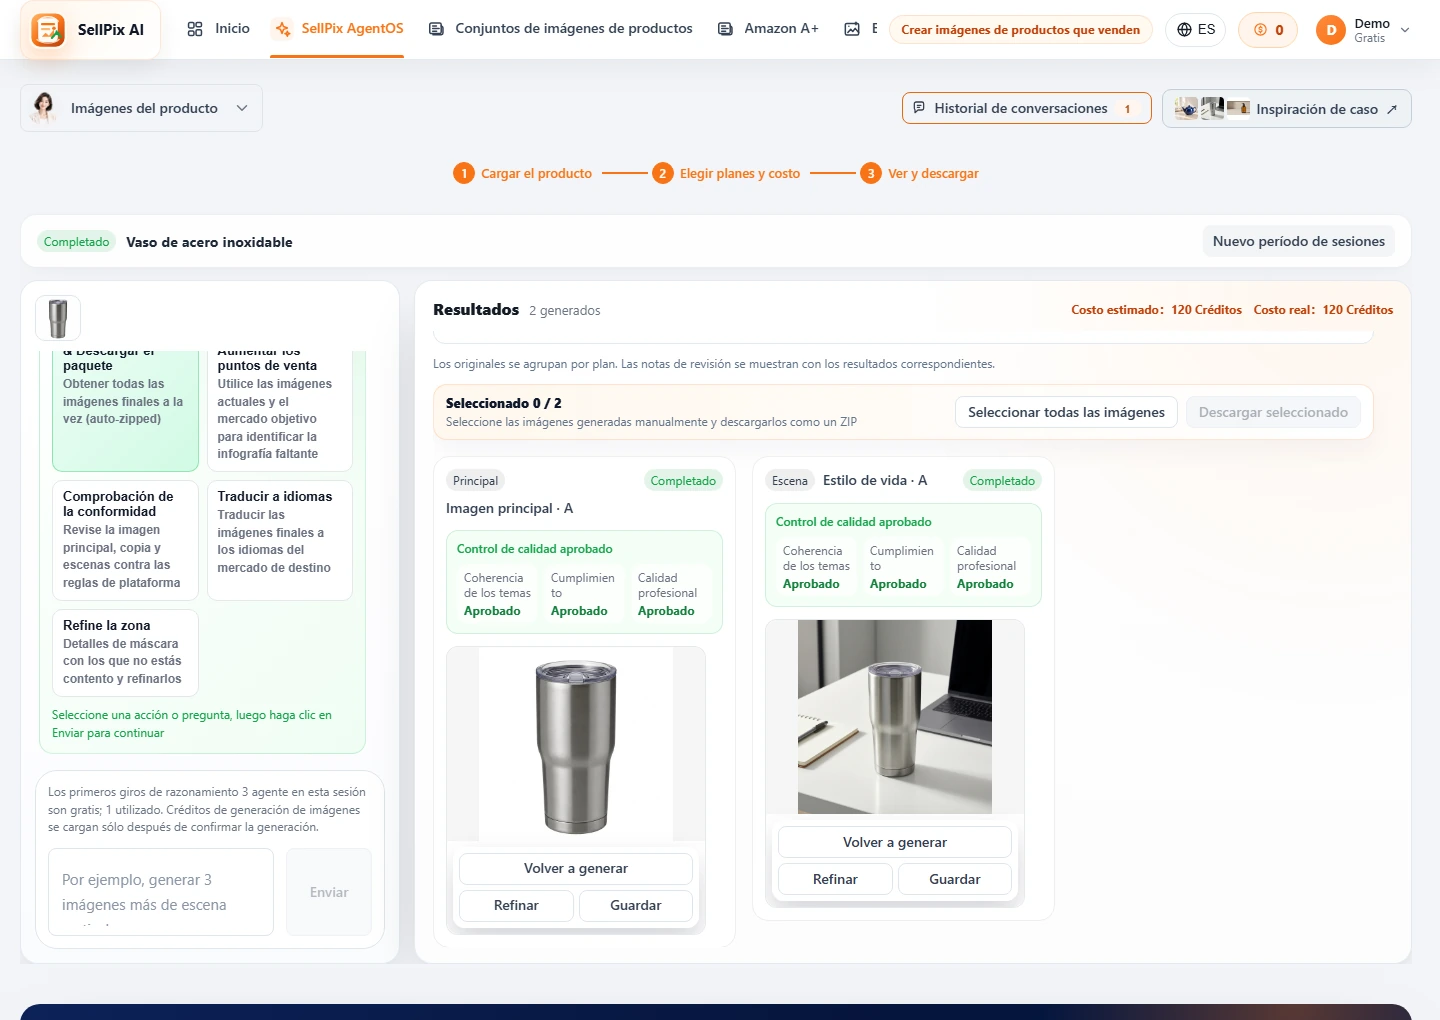Select the Traducir a idiomas card
This screenshot has height=1020, width=1440.
click(x=280, y=540)
